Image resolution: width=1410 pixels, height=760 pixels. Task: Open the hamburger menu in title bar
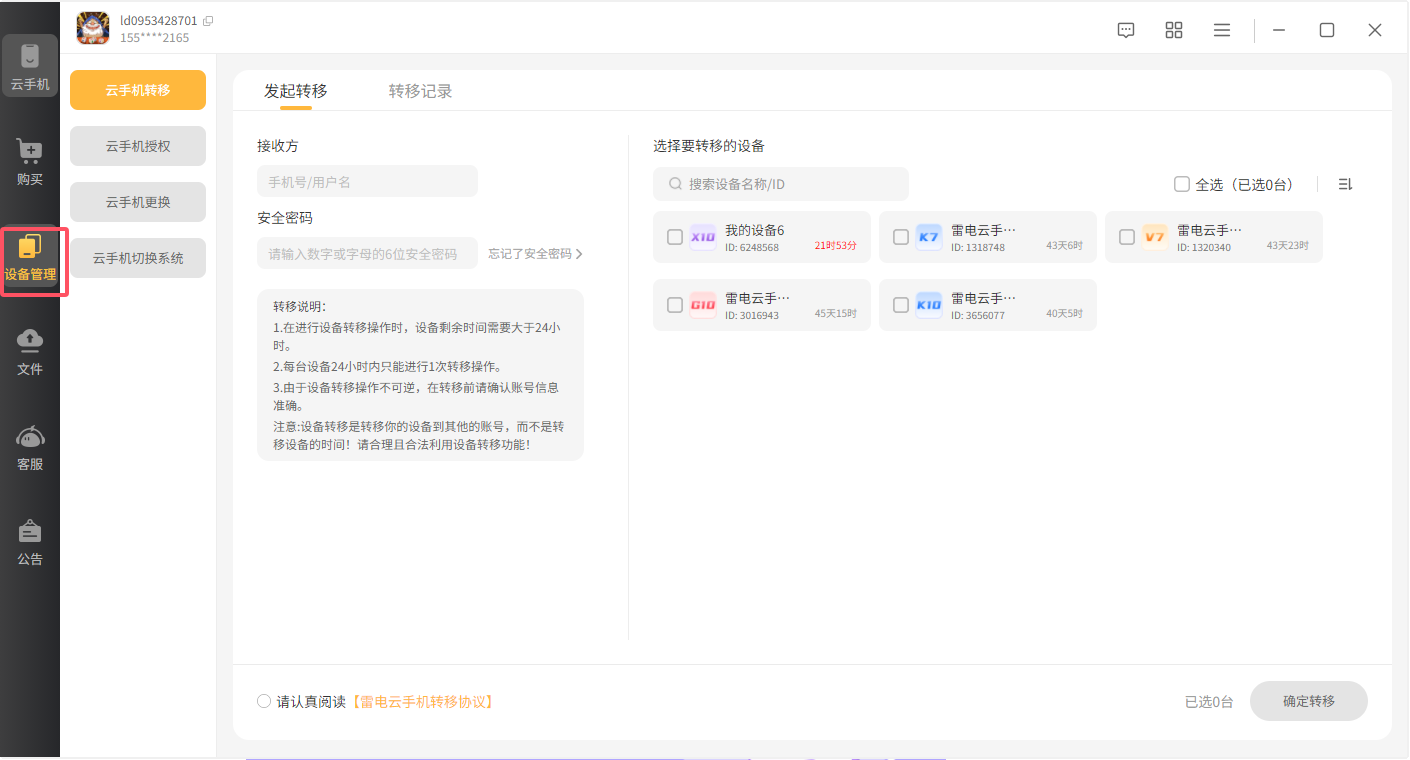coord(1222,30)
